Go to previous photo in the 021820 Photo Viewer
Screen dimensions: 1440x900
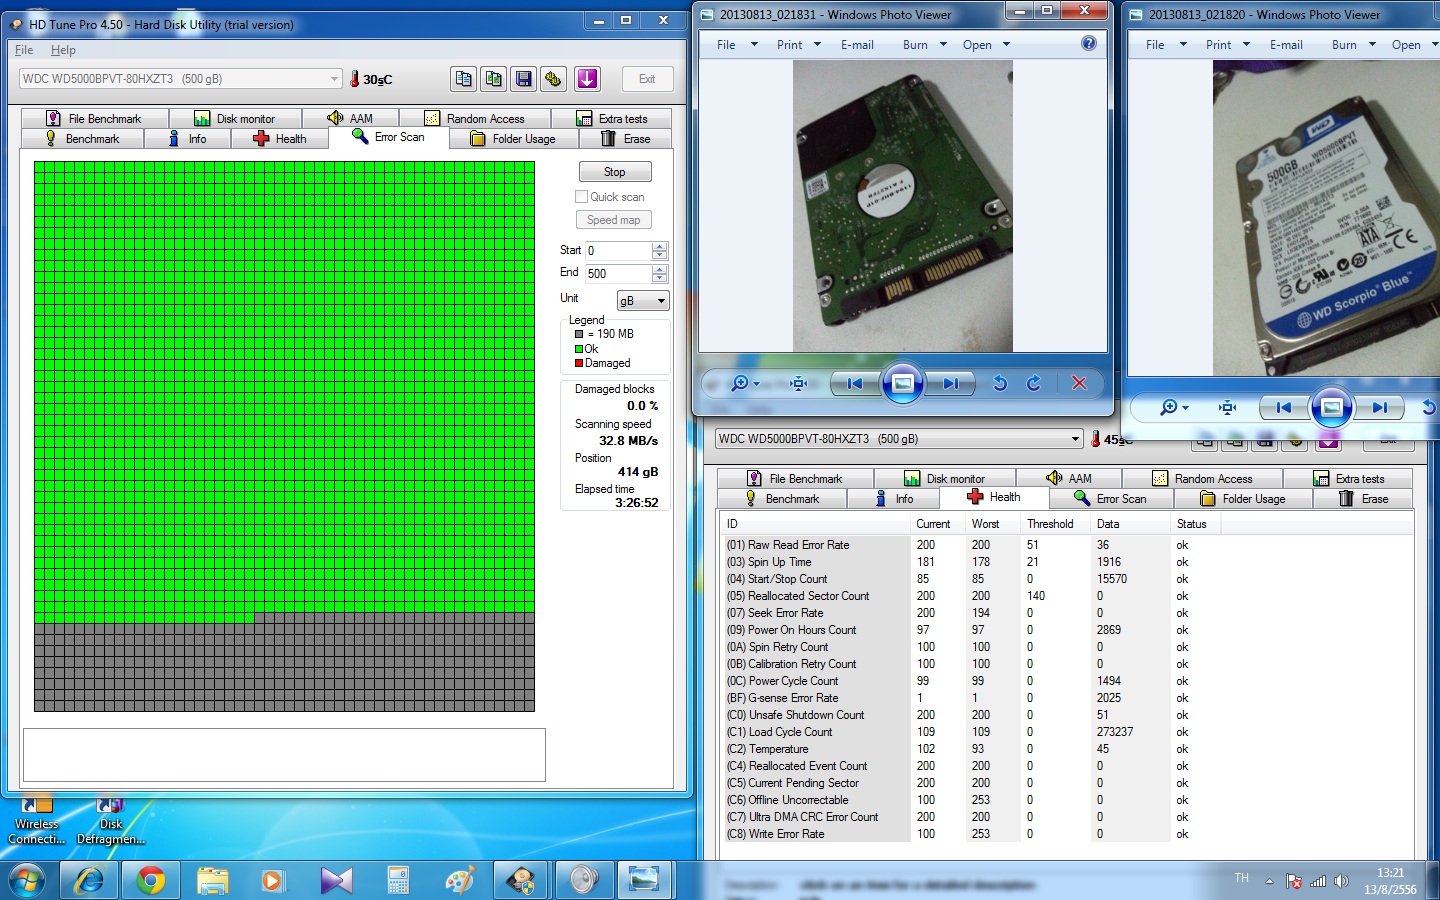(1284, 407)
